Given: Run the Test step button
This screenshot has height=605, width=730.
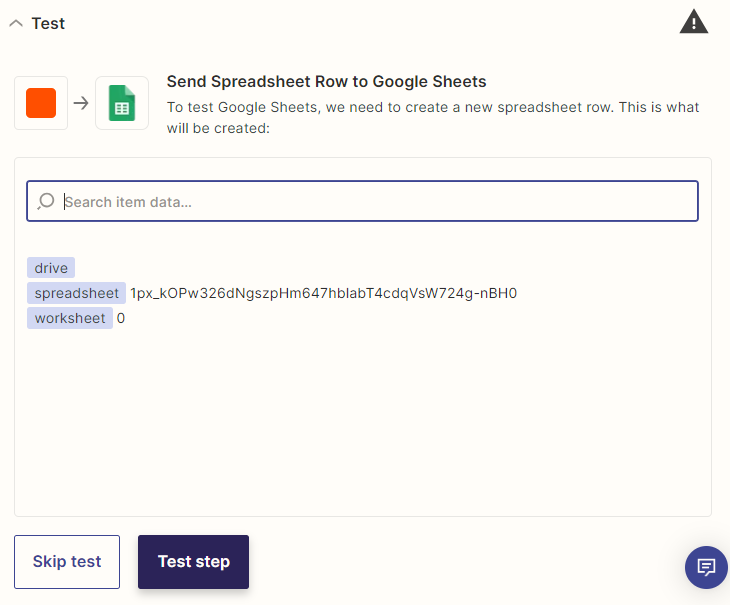Looking at the screenshot, I should pos(193,562).
